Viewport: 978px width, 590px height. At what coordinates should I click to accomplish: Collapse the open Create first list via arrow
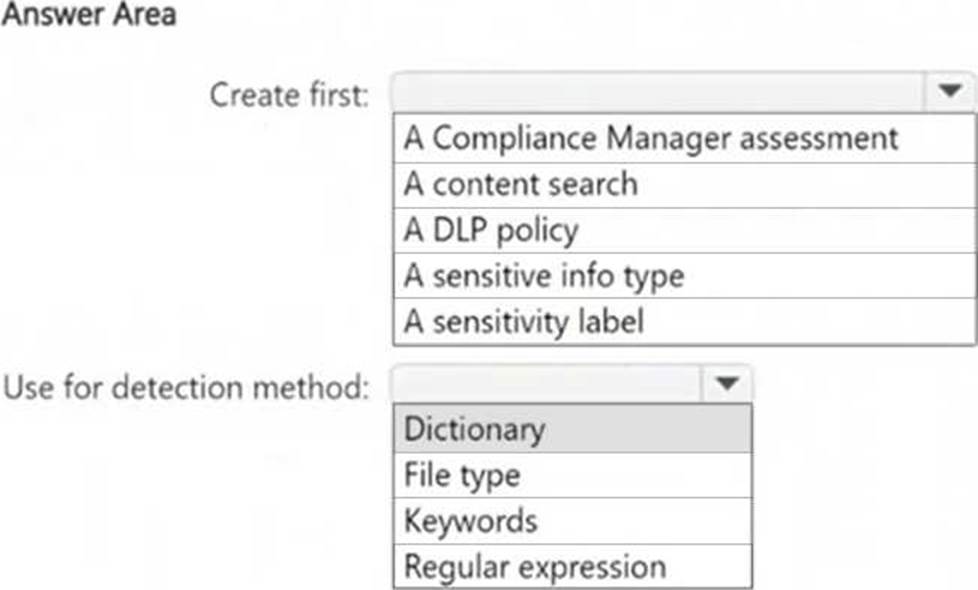(948, 93)
